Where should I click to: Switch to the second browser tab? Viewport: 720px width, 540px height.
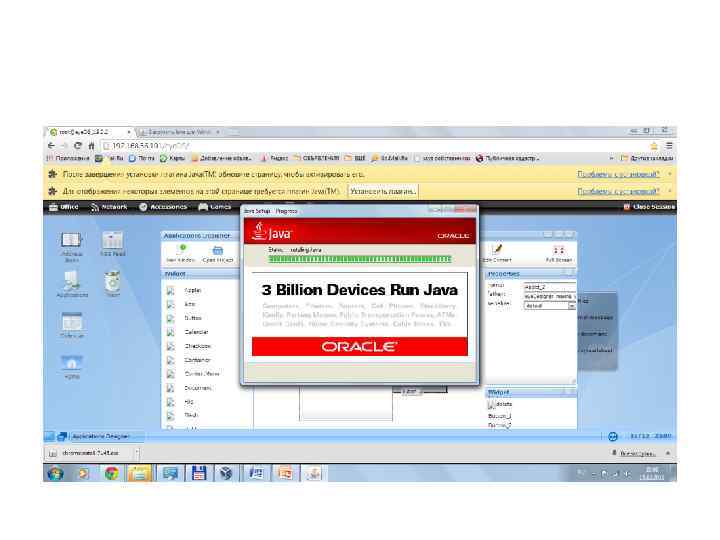point(180,132)
